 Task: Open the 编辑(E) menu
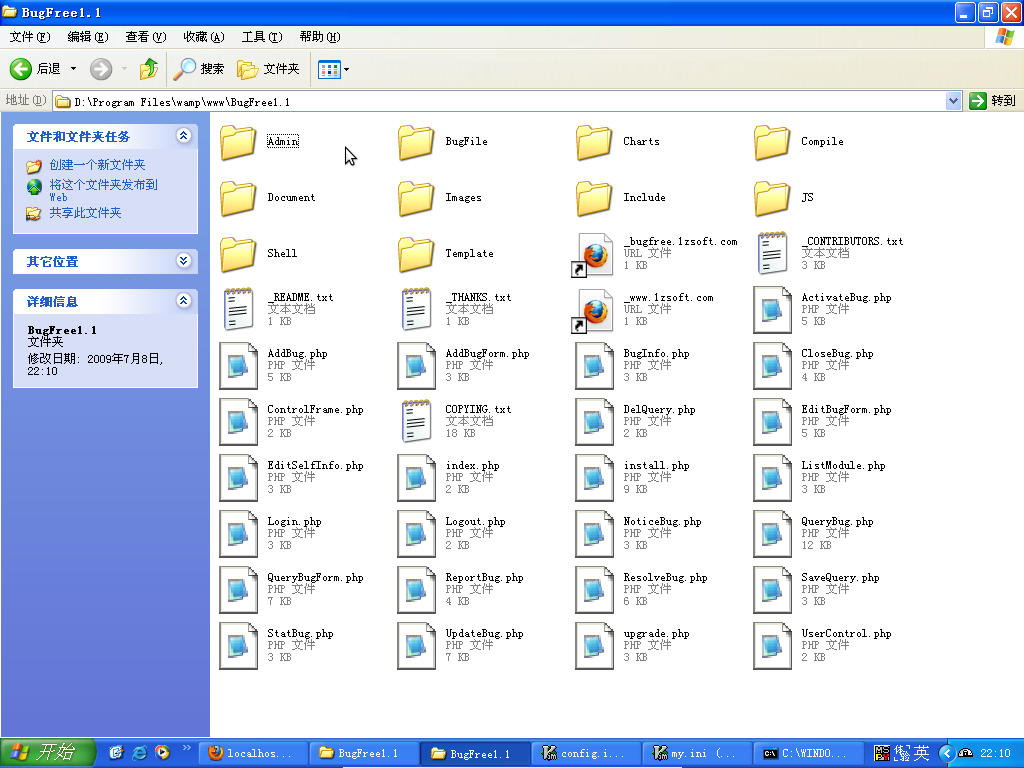click(88, 37)
